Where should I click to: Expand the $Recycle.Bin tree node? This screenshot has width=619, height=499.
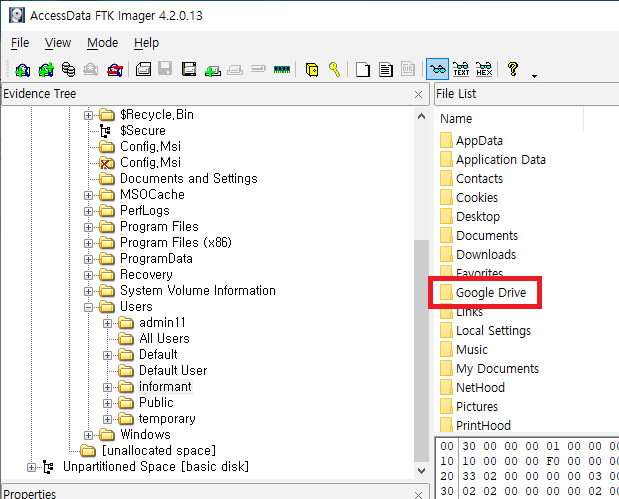click(x=88, y=115)
